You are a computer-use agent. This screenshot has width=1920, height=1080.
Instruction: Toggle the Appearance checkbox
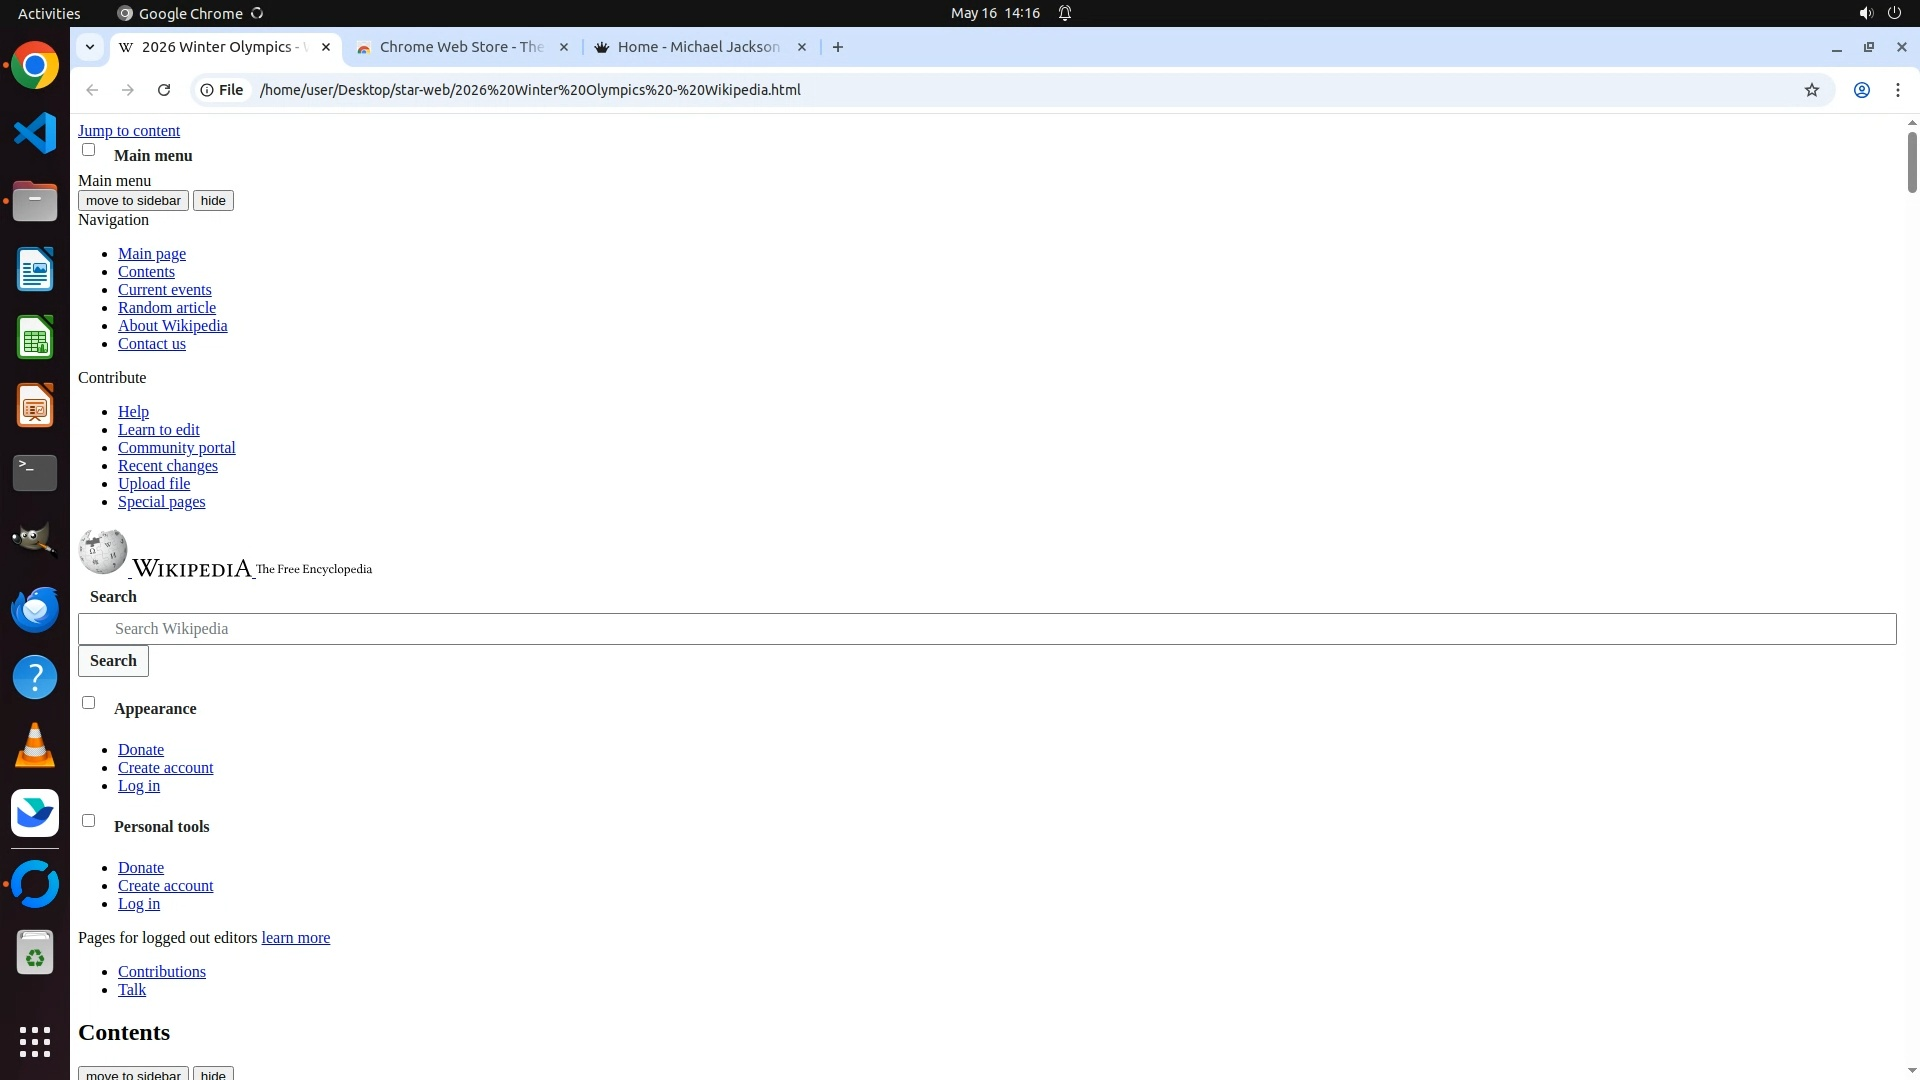[x=89, y=703]
